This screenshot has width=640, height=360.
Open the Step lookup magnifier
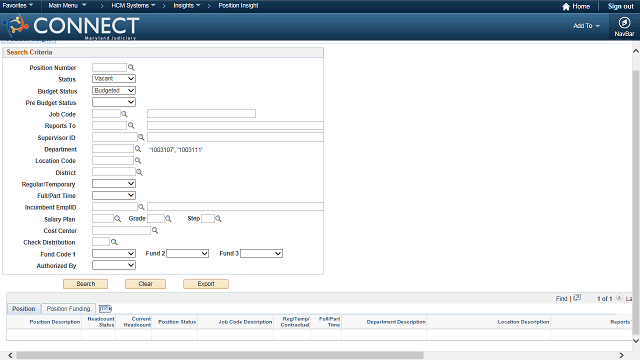click(218, 219)
